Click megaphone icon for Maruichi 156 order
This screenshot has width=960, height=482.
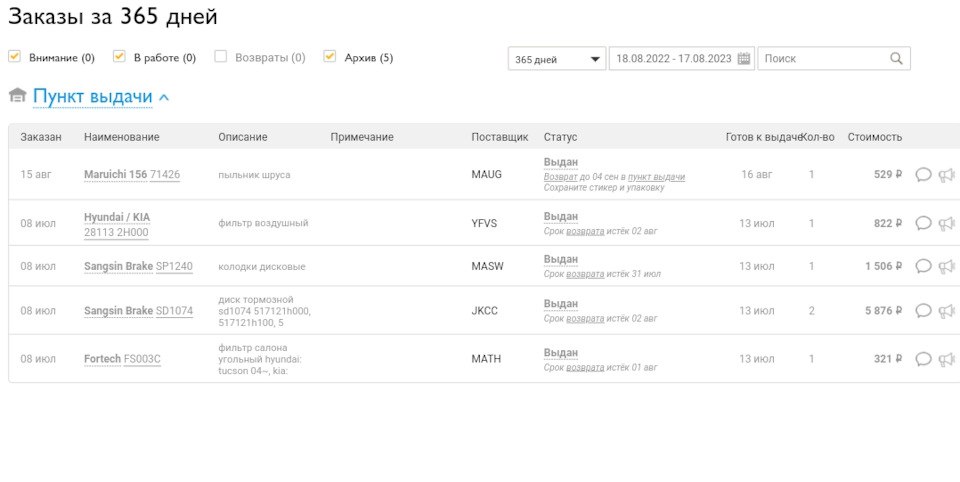point(946,175)
